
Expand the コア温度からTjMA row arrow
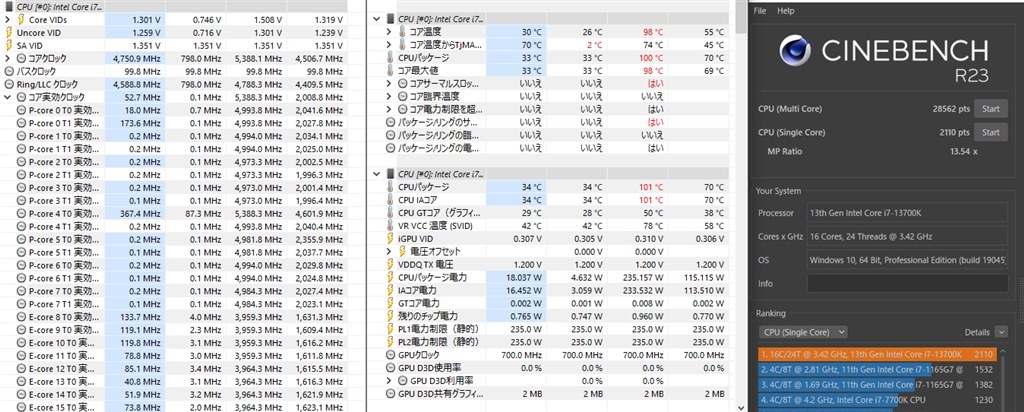point(391,45)
